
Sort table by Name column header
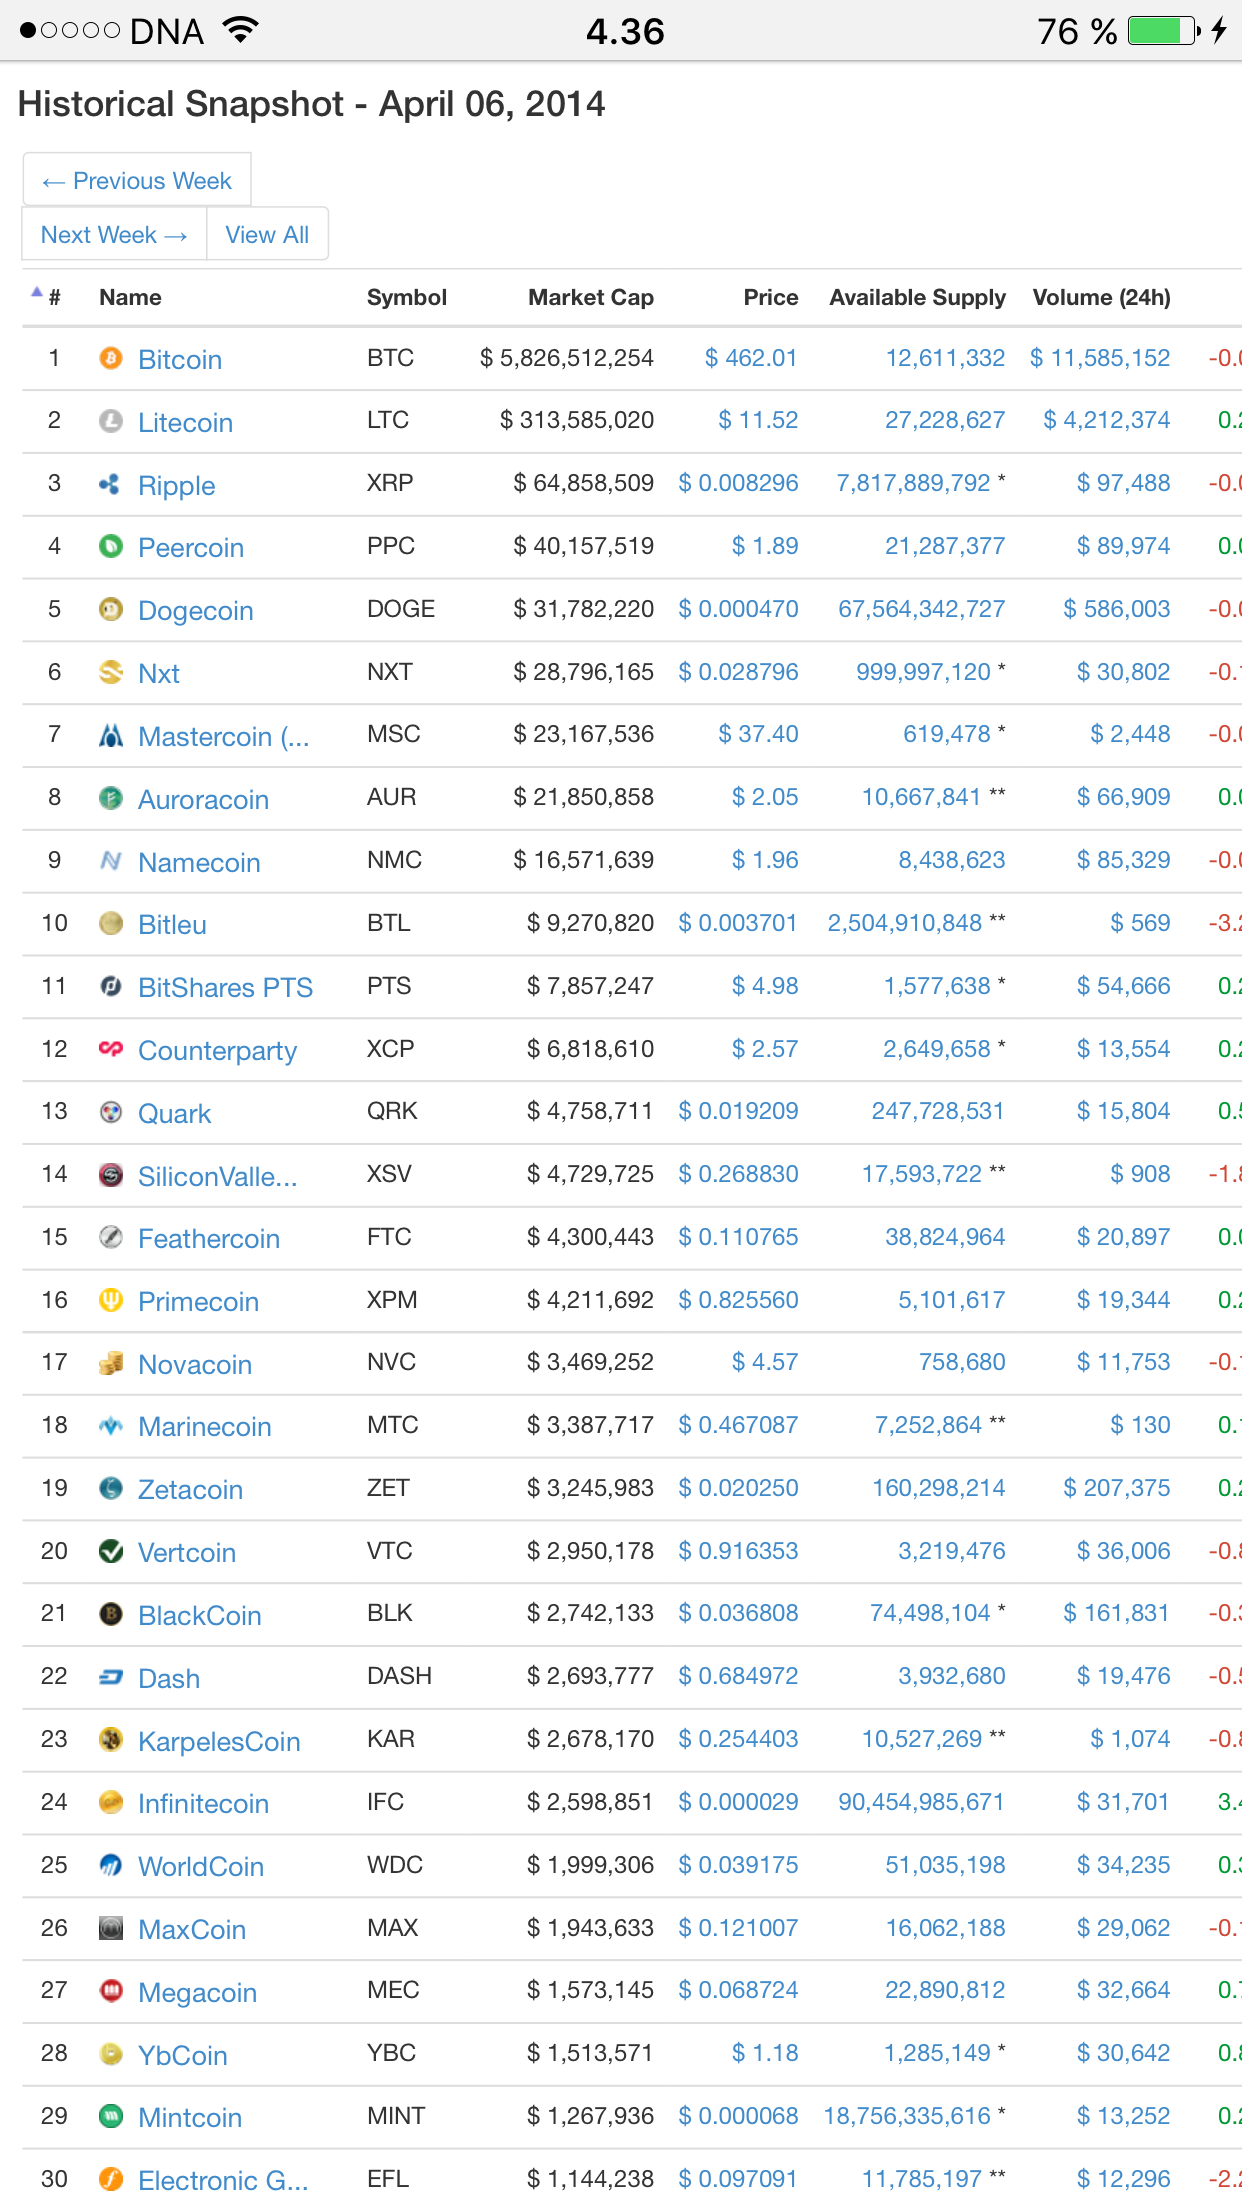(x=130, y=297)
